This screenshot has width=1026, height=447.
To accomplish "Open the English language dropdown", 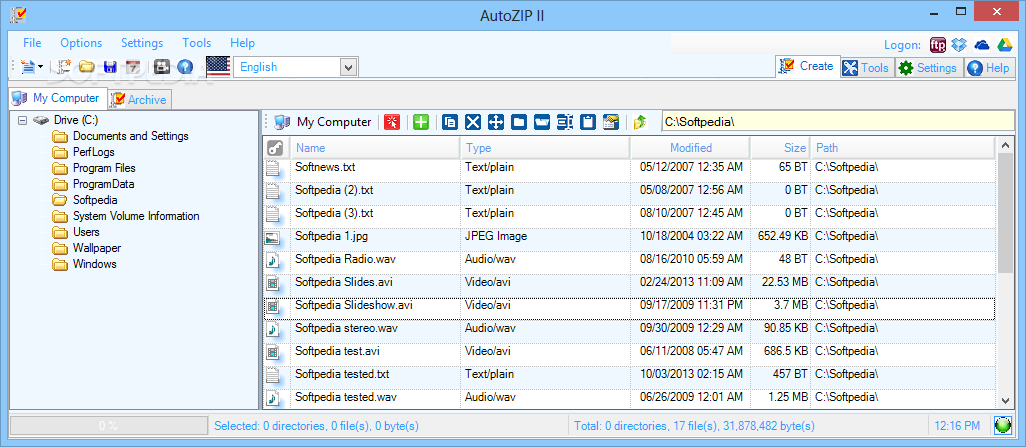I will [348, 67].
